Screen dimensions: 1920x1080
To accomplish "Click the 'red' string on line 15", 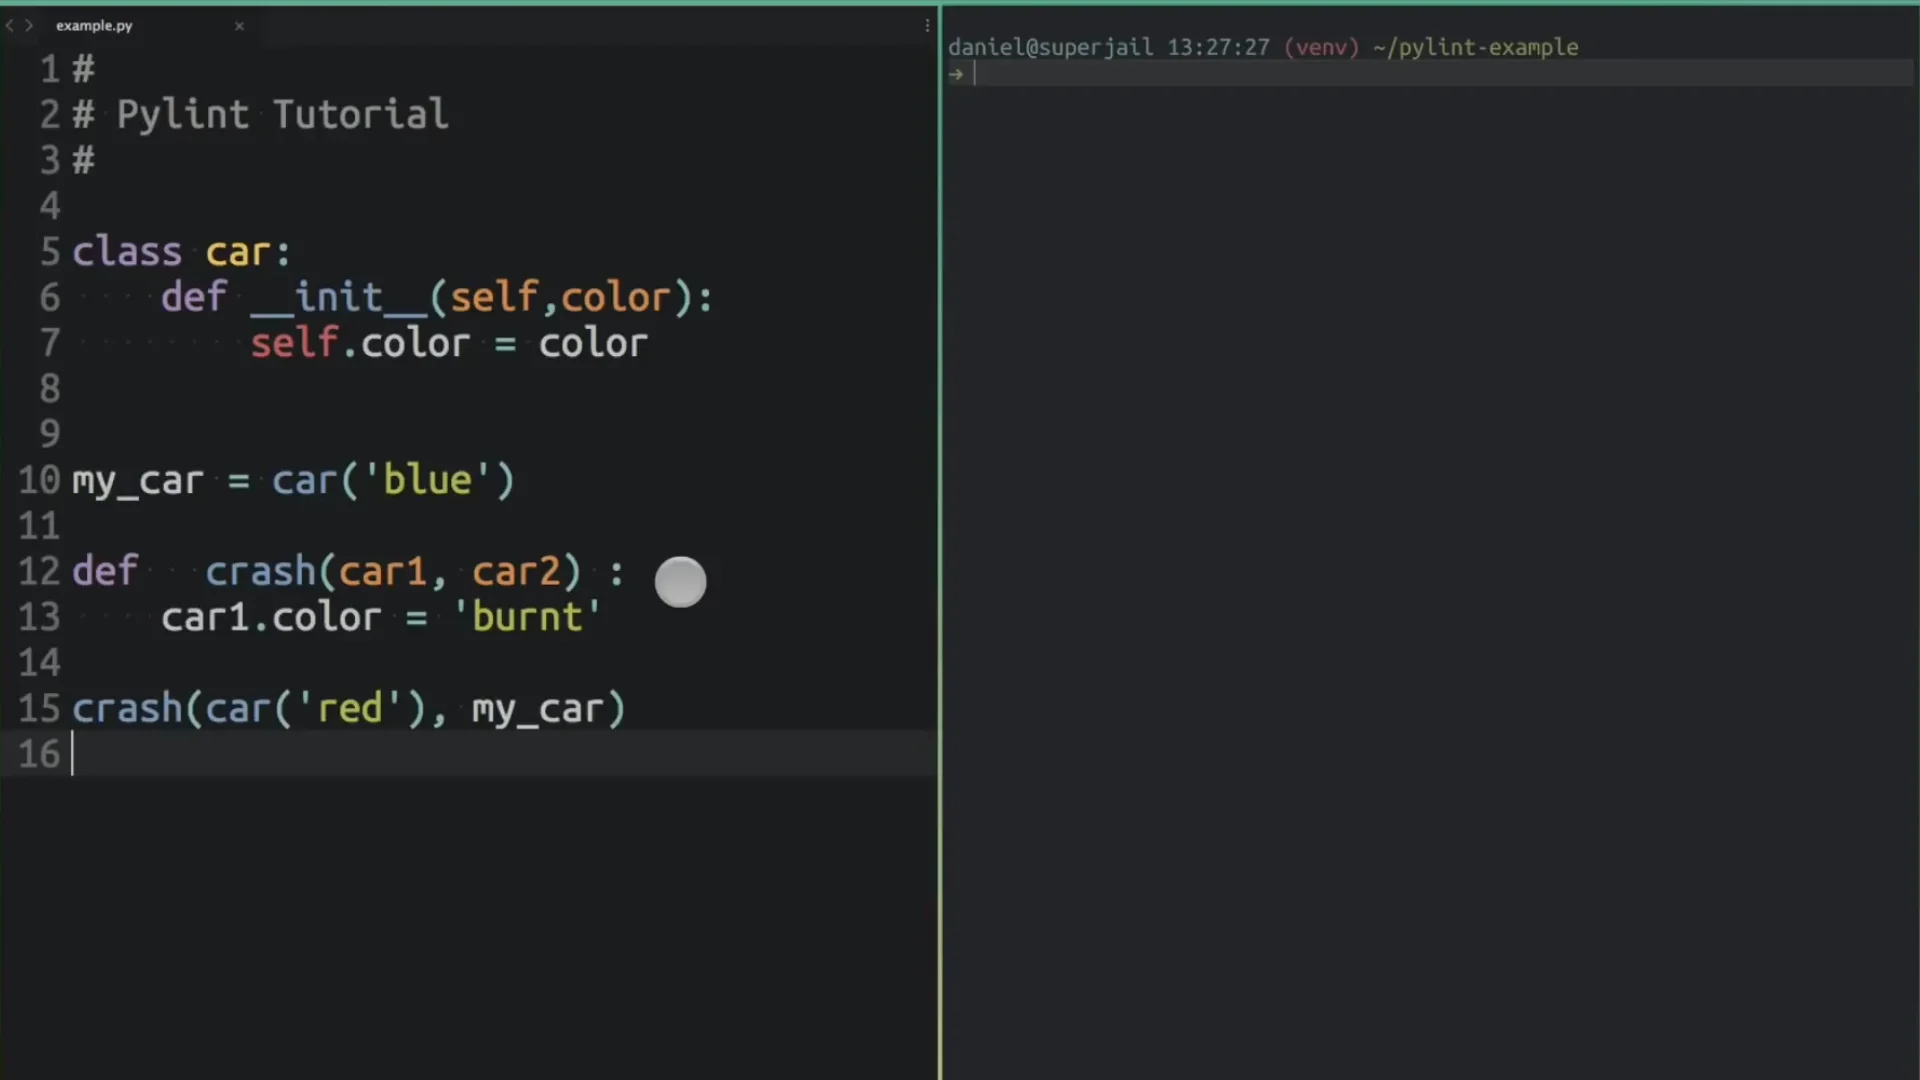I will tap(350, 709).
